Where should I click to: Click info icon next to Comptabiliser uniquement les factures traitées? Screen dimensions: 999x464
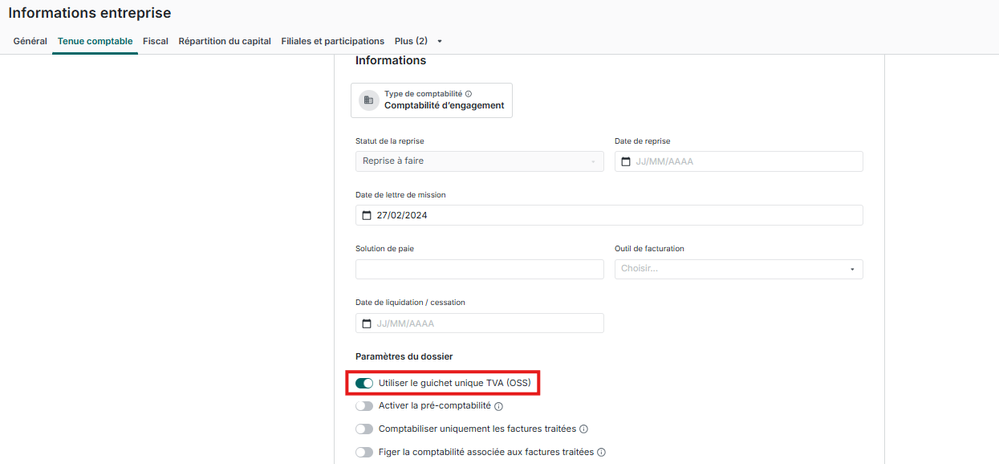584,430
